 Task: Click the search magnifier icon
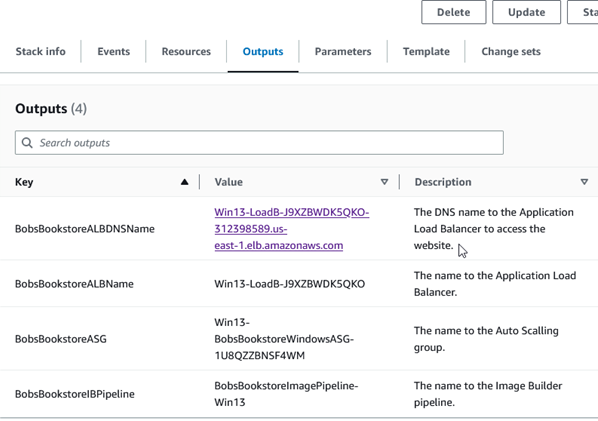click(27, 143)
